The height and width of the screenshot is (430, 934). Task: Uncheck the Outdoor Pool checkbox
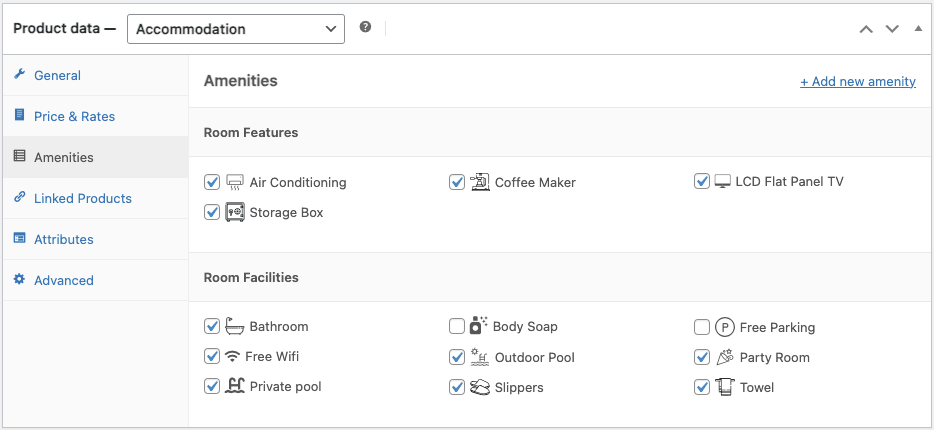457,357
